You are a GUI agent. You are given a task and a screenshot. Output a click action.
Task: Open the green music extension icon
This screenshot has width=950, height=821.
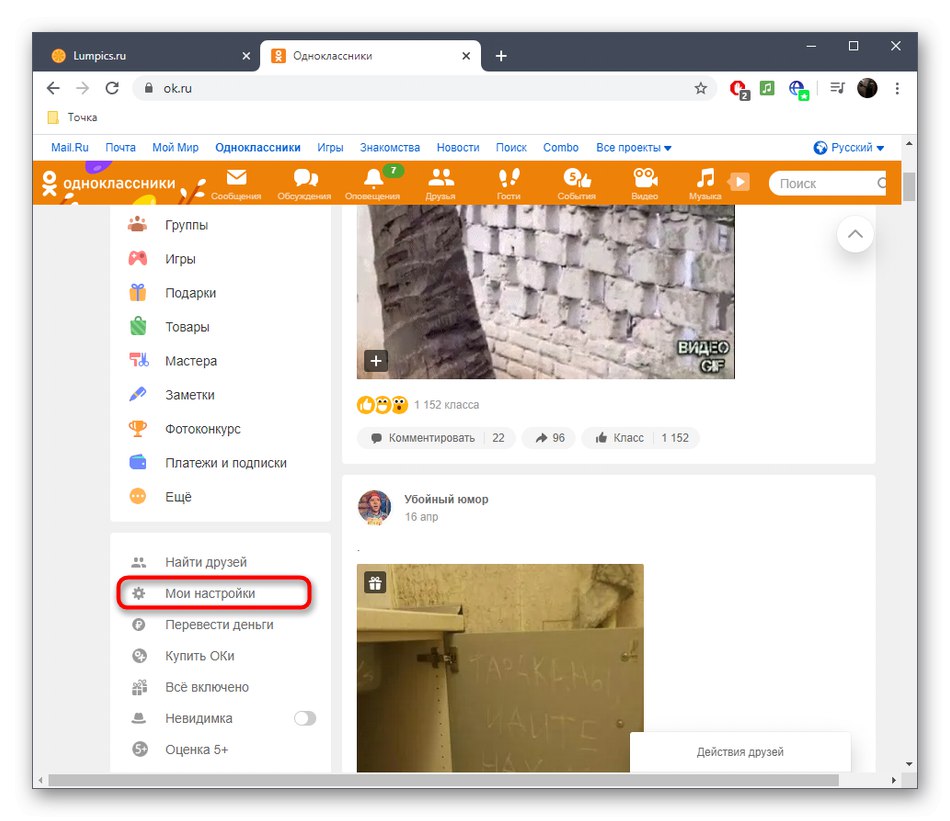[767, 88]
